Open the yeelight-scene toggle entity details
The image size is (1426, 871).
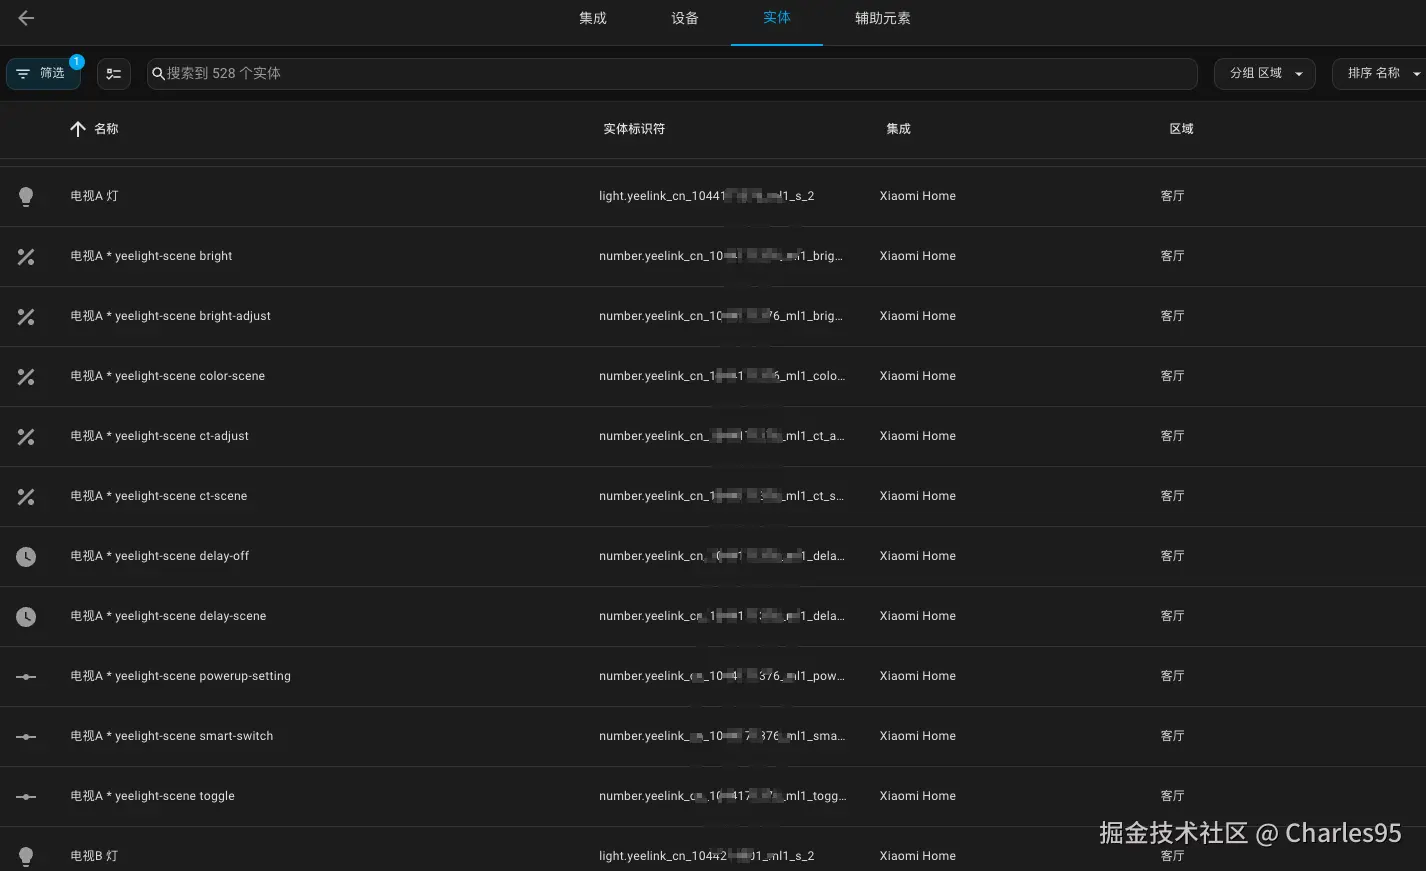coord(152,795)
